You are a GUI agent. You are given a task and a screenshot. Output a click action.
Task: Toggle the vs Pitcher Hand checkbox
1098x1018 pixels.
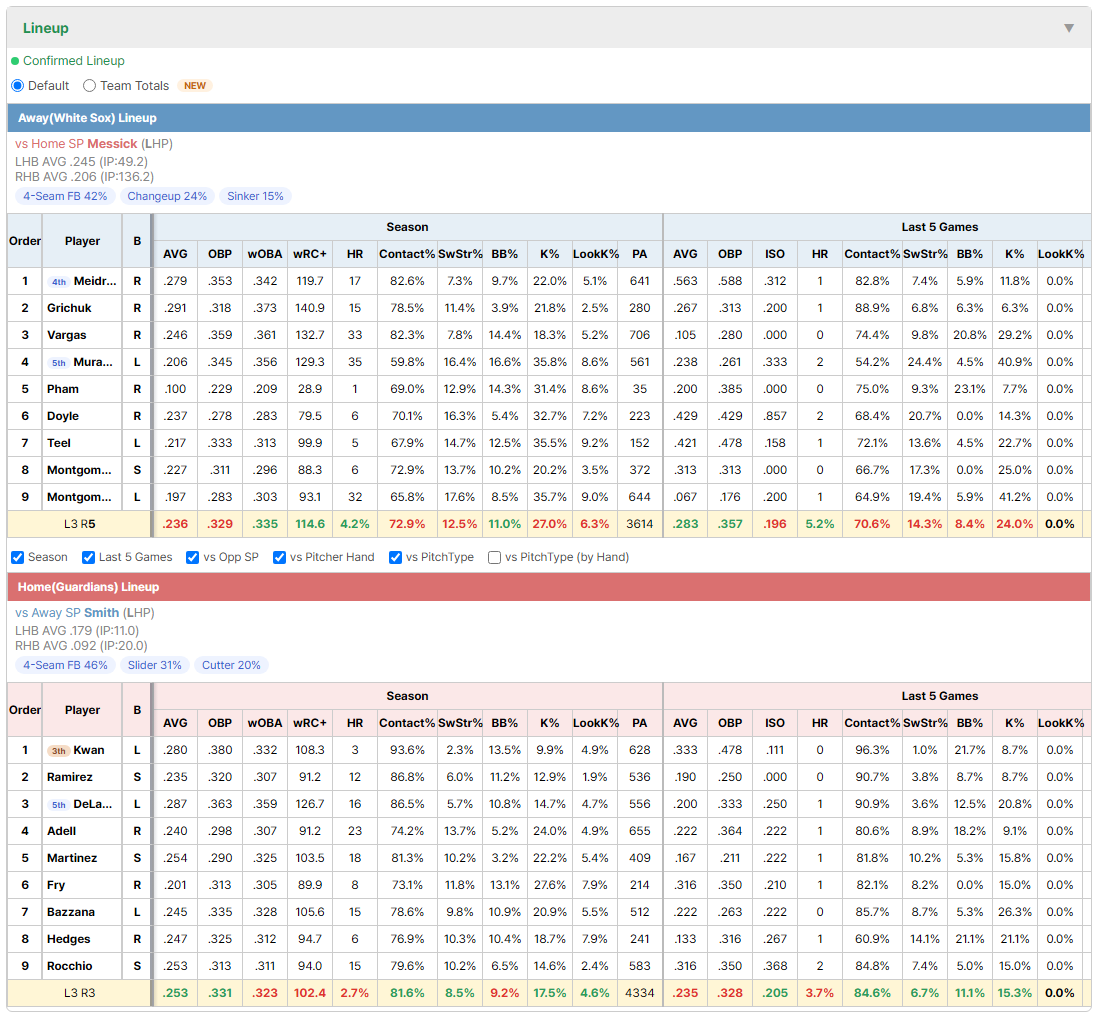[279, 557]
